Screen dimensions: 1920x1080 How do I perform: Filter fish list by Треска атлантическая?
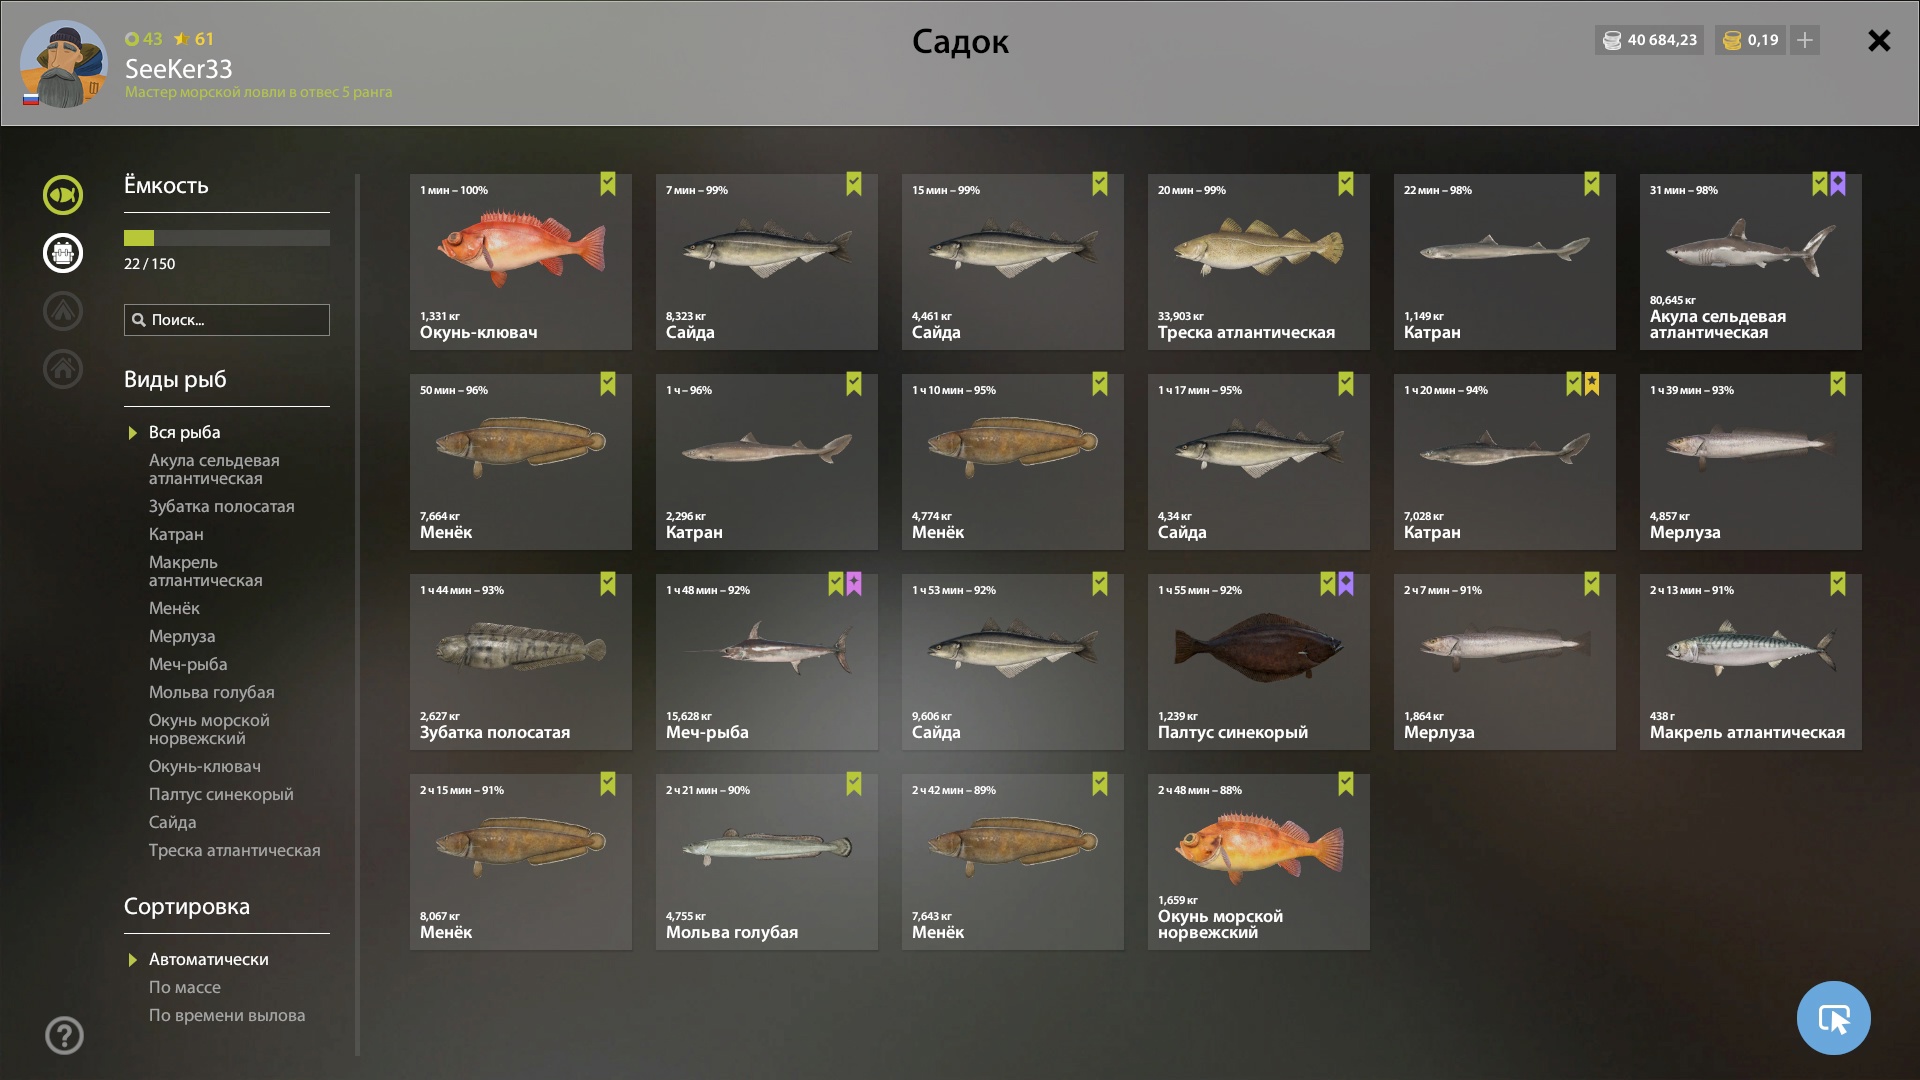click(235, 850)
